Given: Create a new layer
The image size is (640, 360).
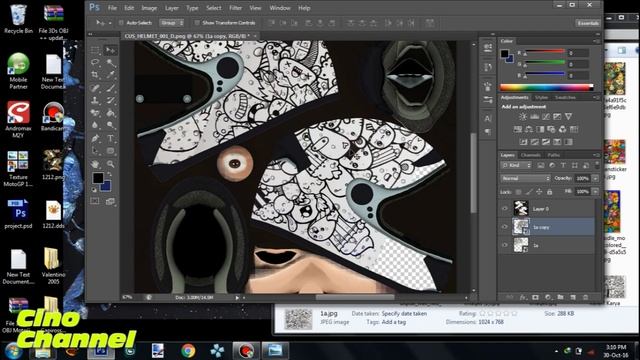Looking at the screenshot, I should 573,298.
